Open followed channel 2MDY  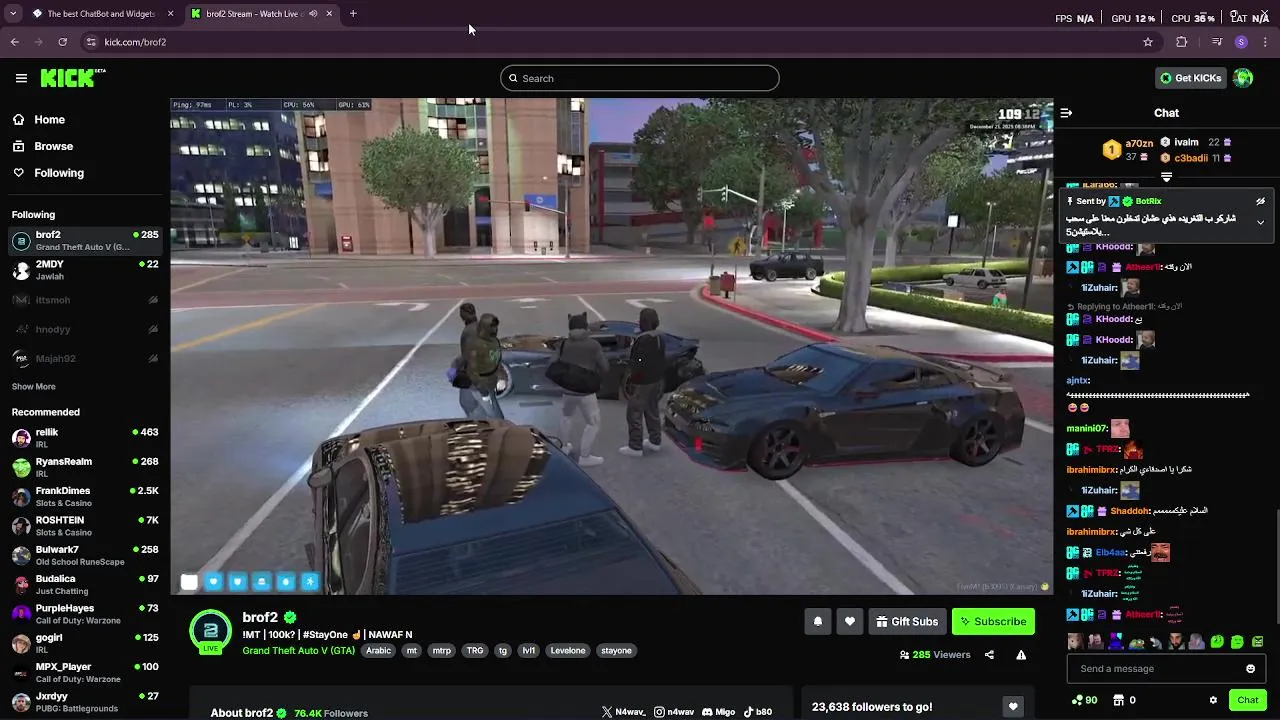(85, 270)
